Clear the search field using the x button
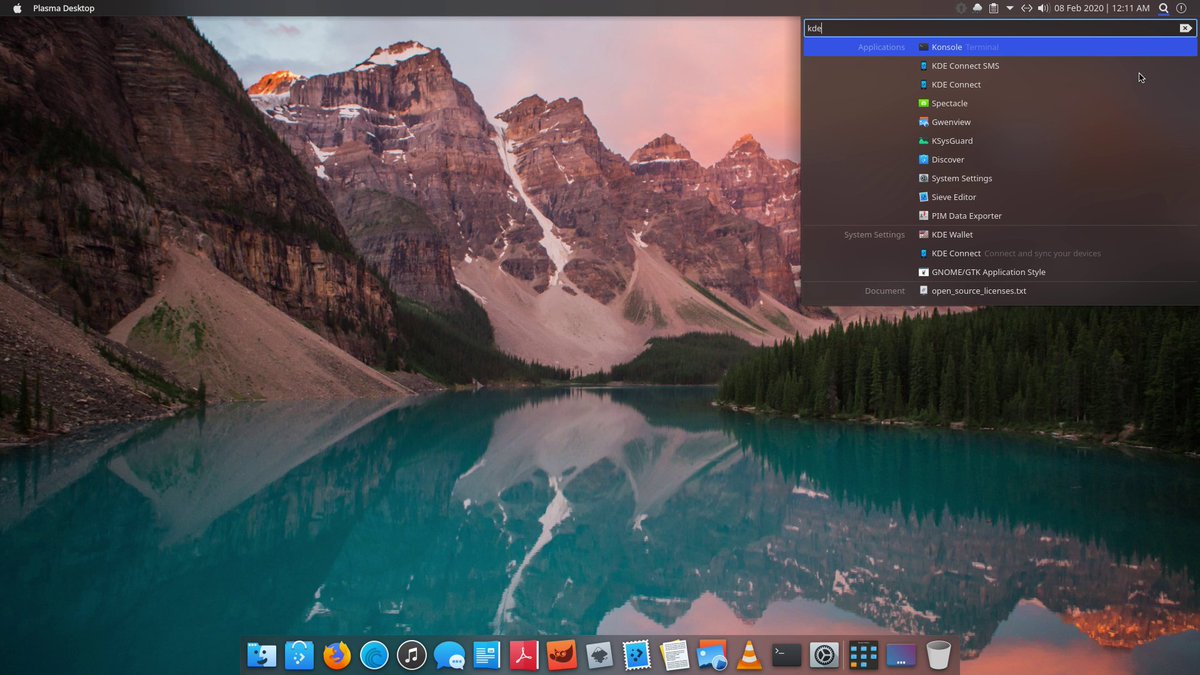The height and width of the screenshot is (675, 1200). [1186, 28]
